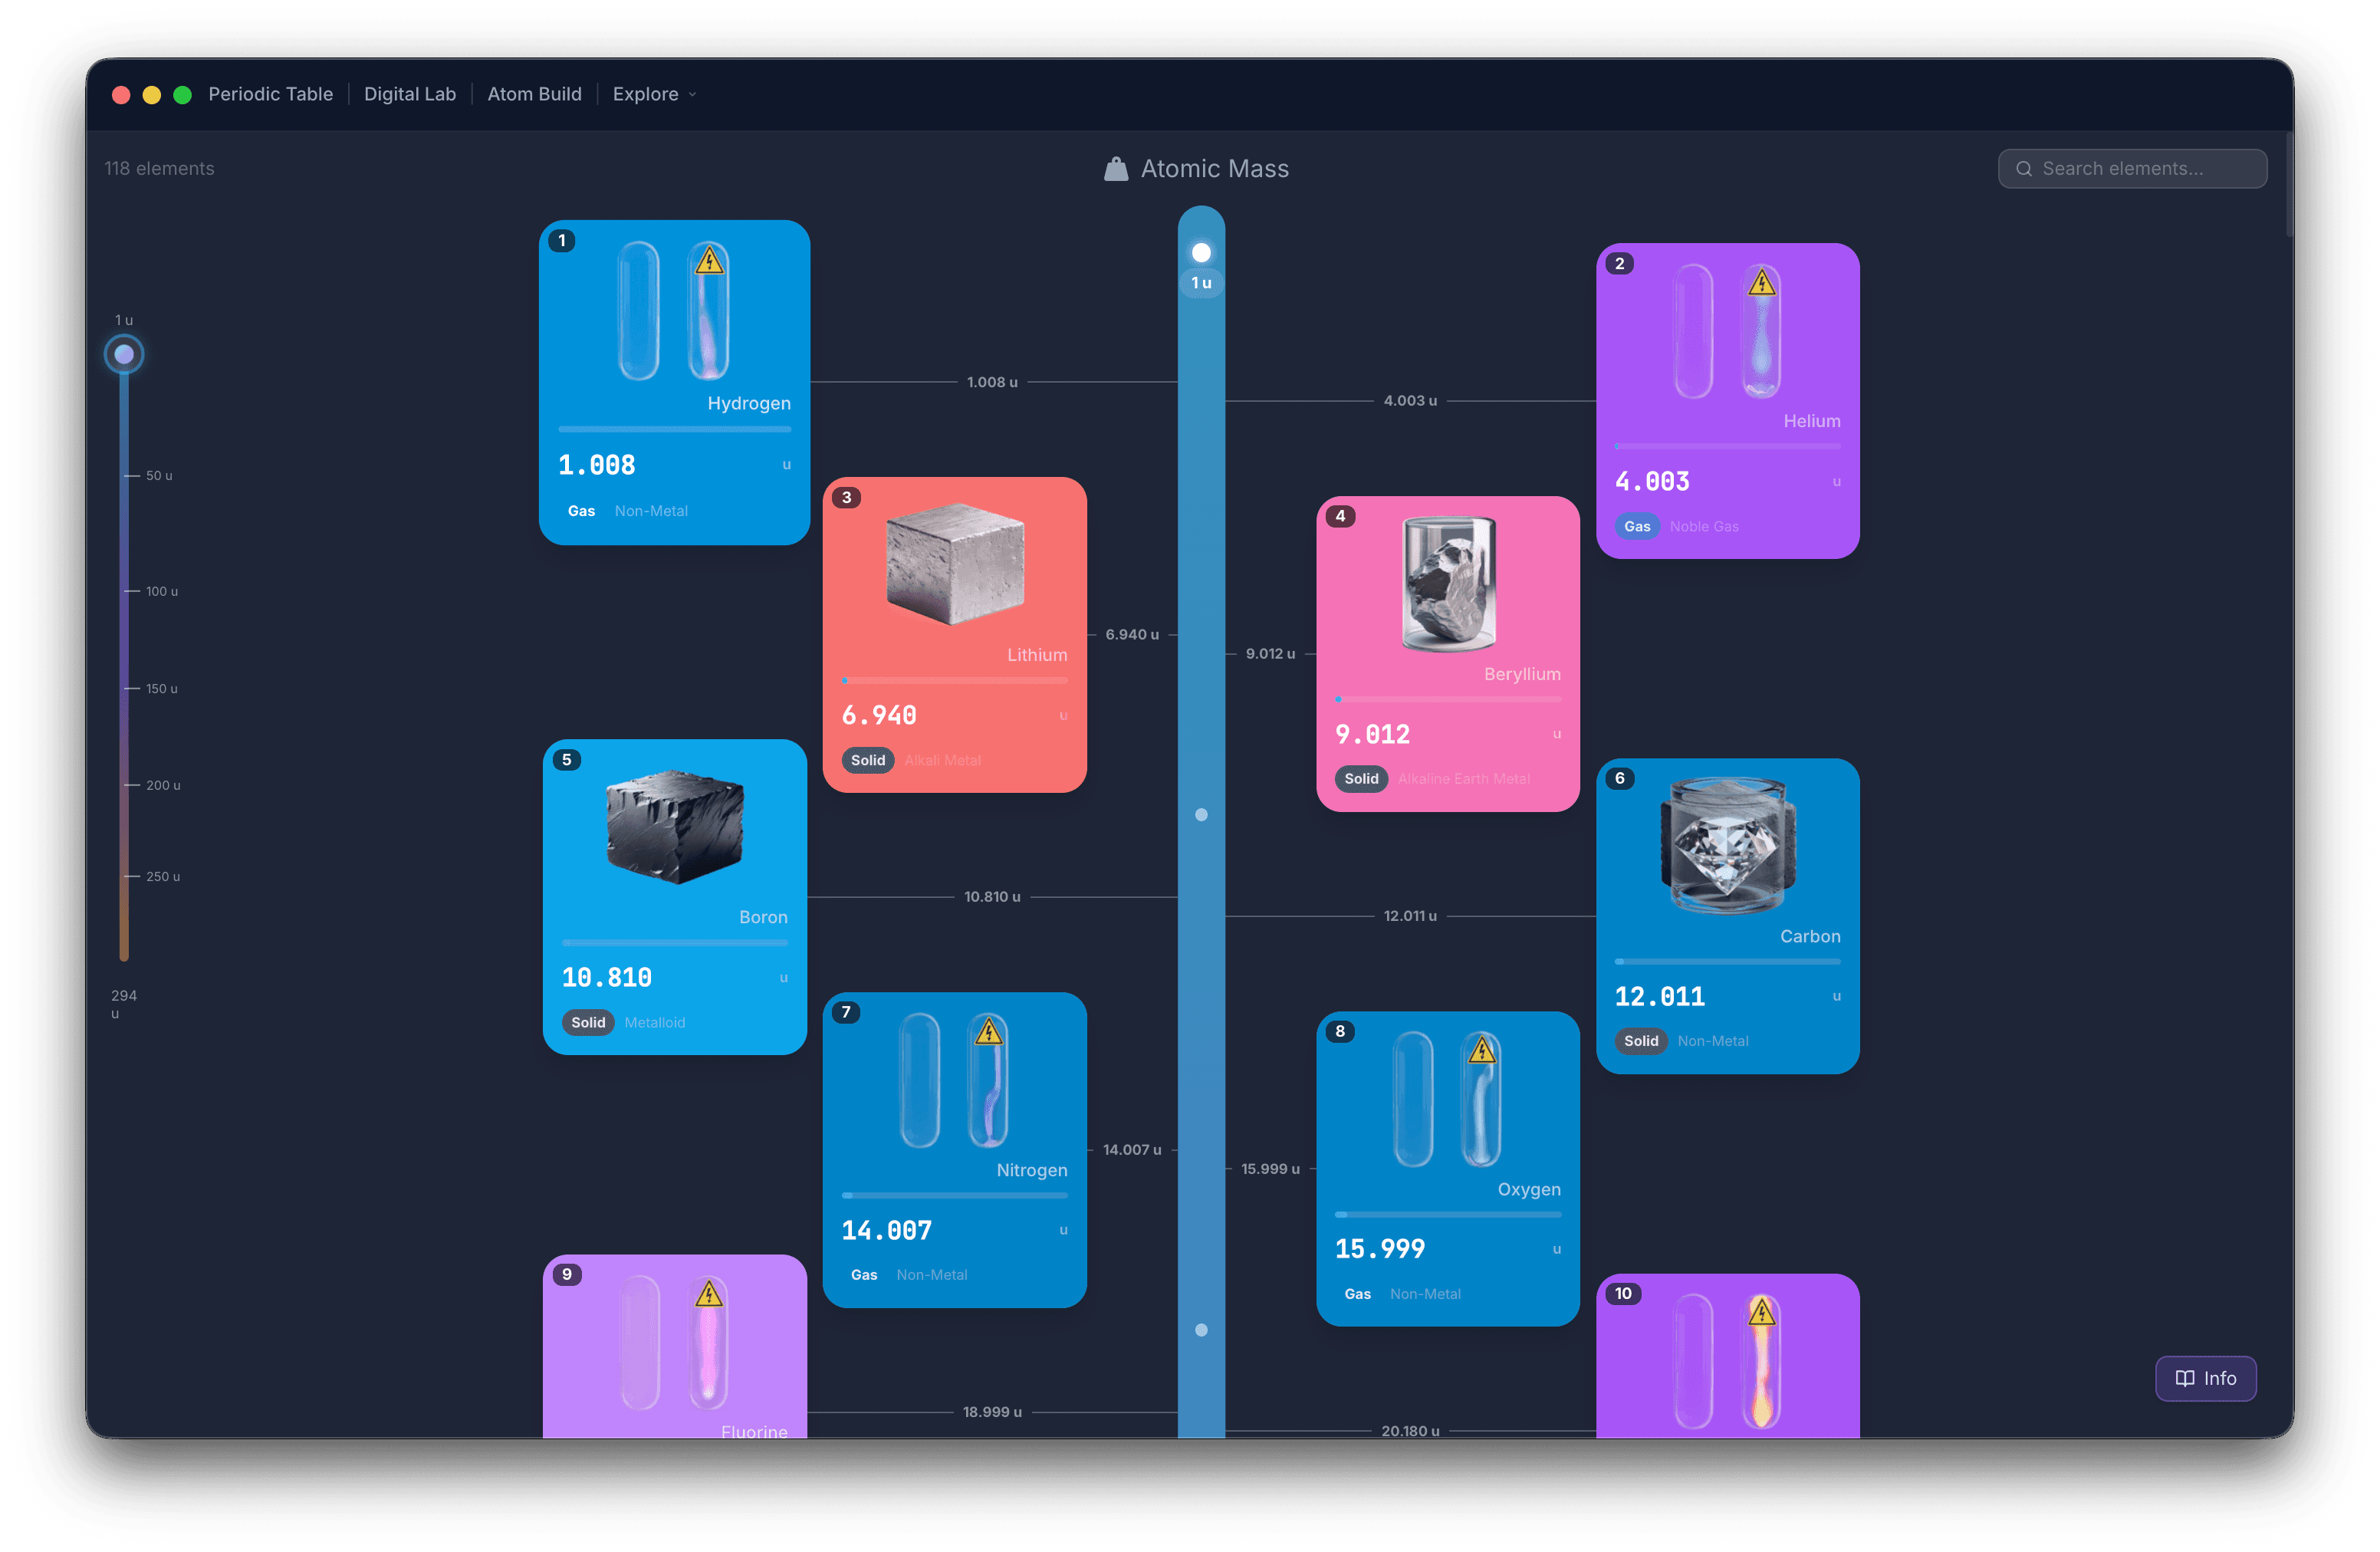
Task: Click the hazard icon on Fluorine card
Action: (x=708, y=1294)
